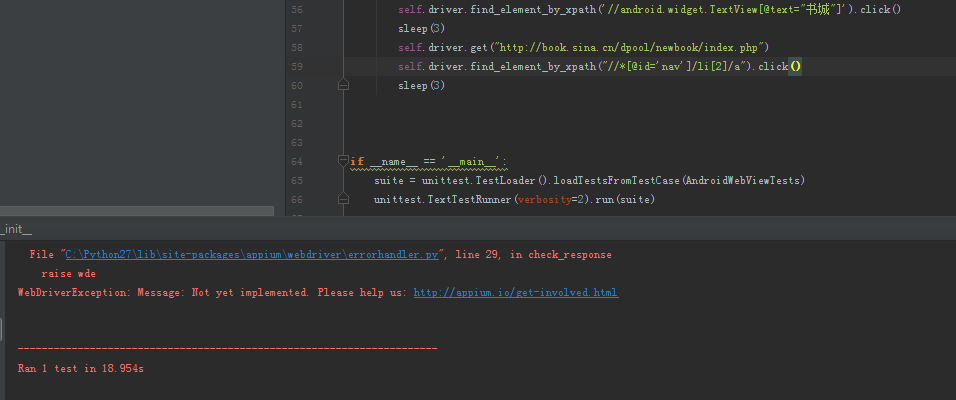Click line number 65 in the gutter

pyautogui.click(x=296, y=180)
